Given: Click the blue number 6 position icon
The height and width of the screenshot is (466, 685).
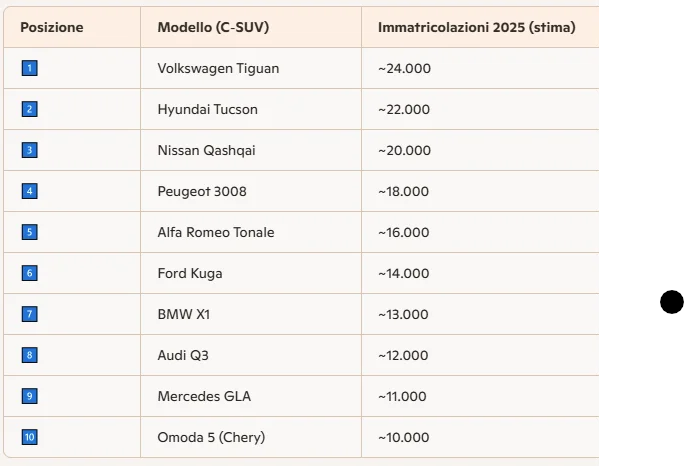Looking at the screenshot, I should 29,273.
